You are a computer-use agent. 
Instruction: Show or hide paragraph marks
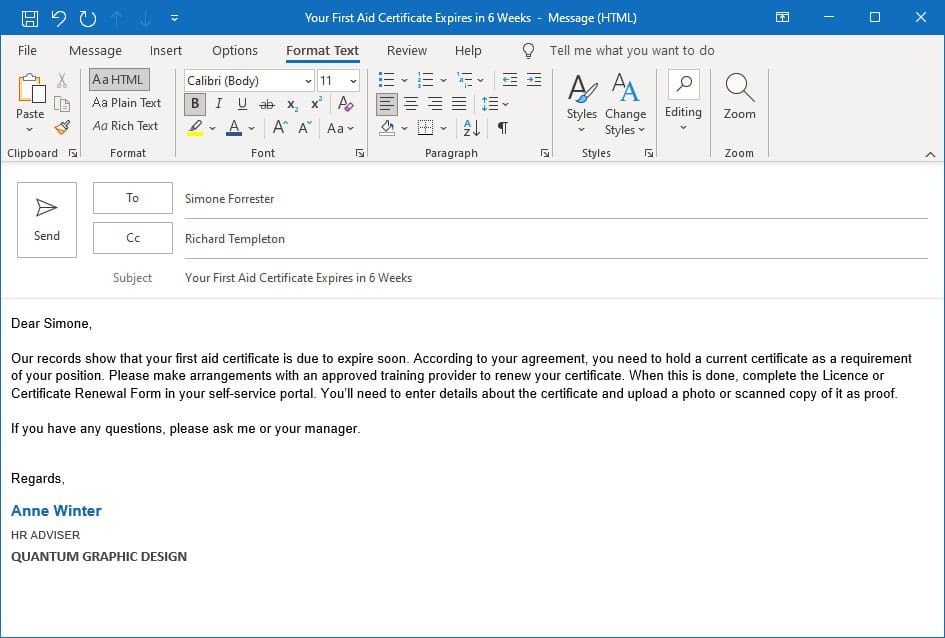pyautogui.click(x=503, y=128)
